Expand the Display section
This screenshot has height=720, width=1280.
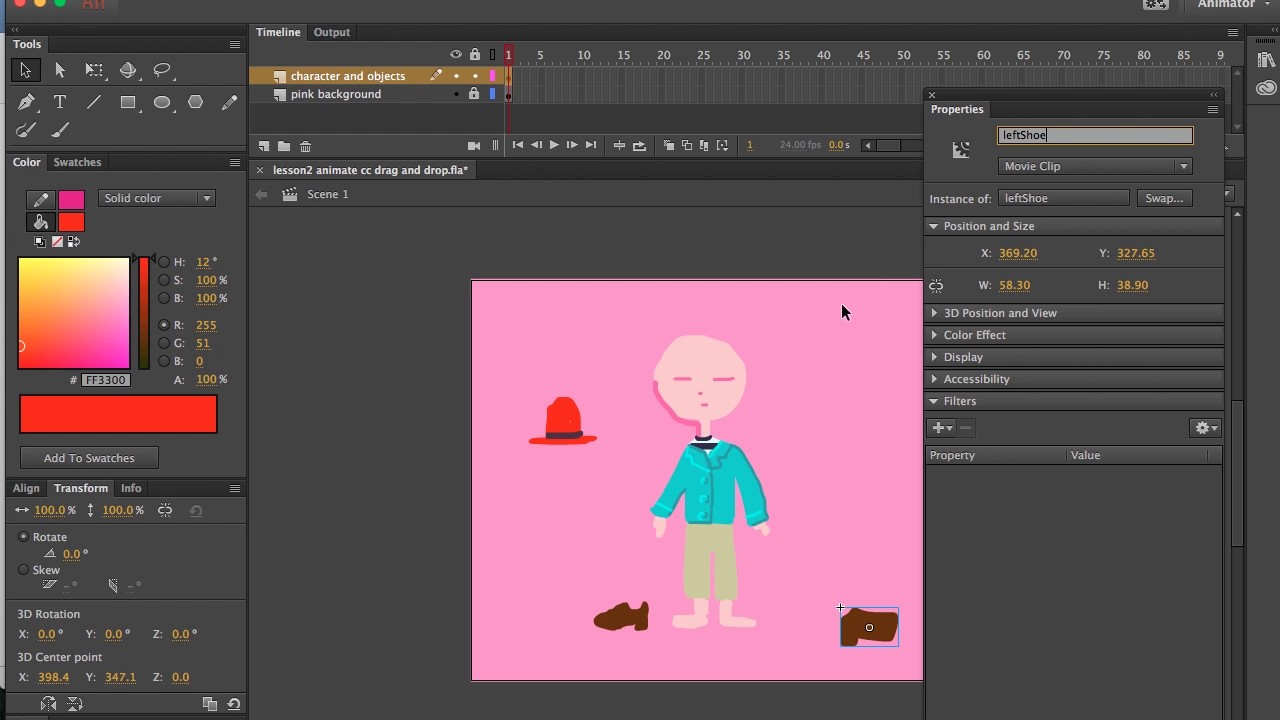(x=934, y=357)
